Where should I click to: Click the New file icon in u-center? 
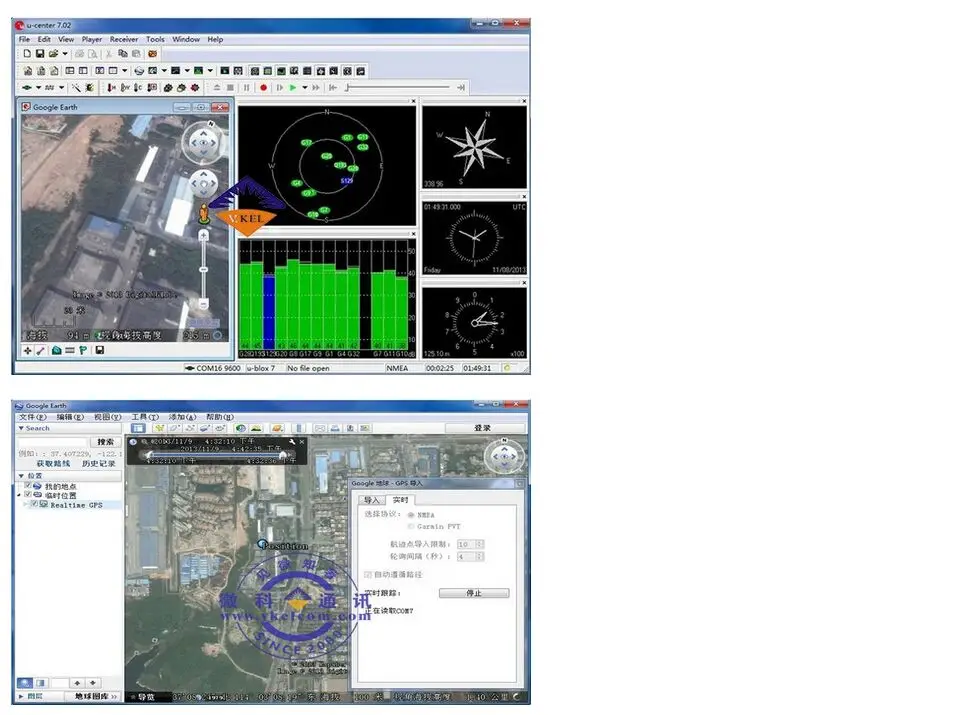pyautogui.click(x=27, y=54)
